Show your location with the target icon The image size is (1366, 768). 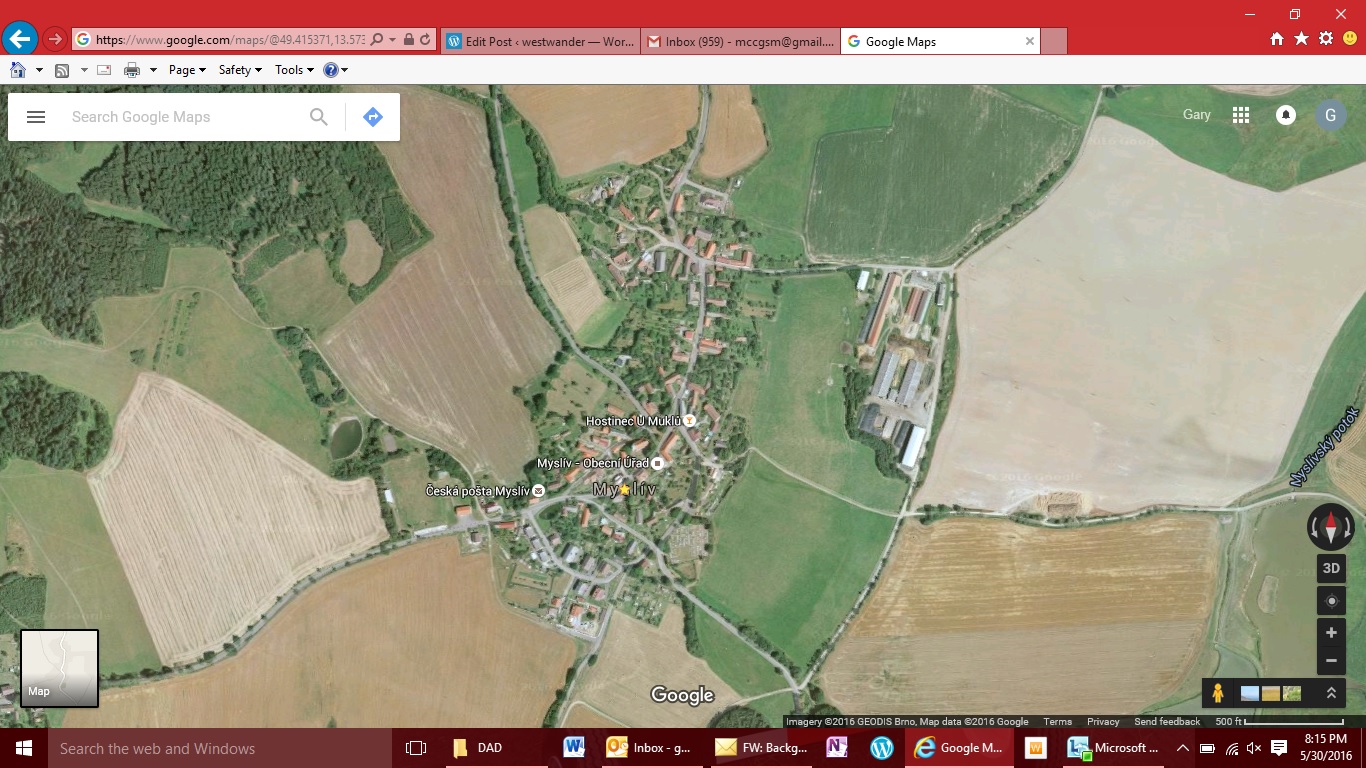click(1331, 601)
